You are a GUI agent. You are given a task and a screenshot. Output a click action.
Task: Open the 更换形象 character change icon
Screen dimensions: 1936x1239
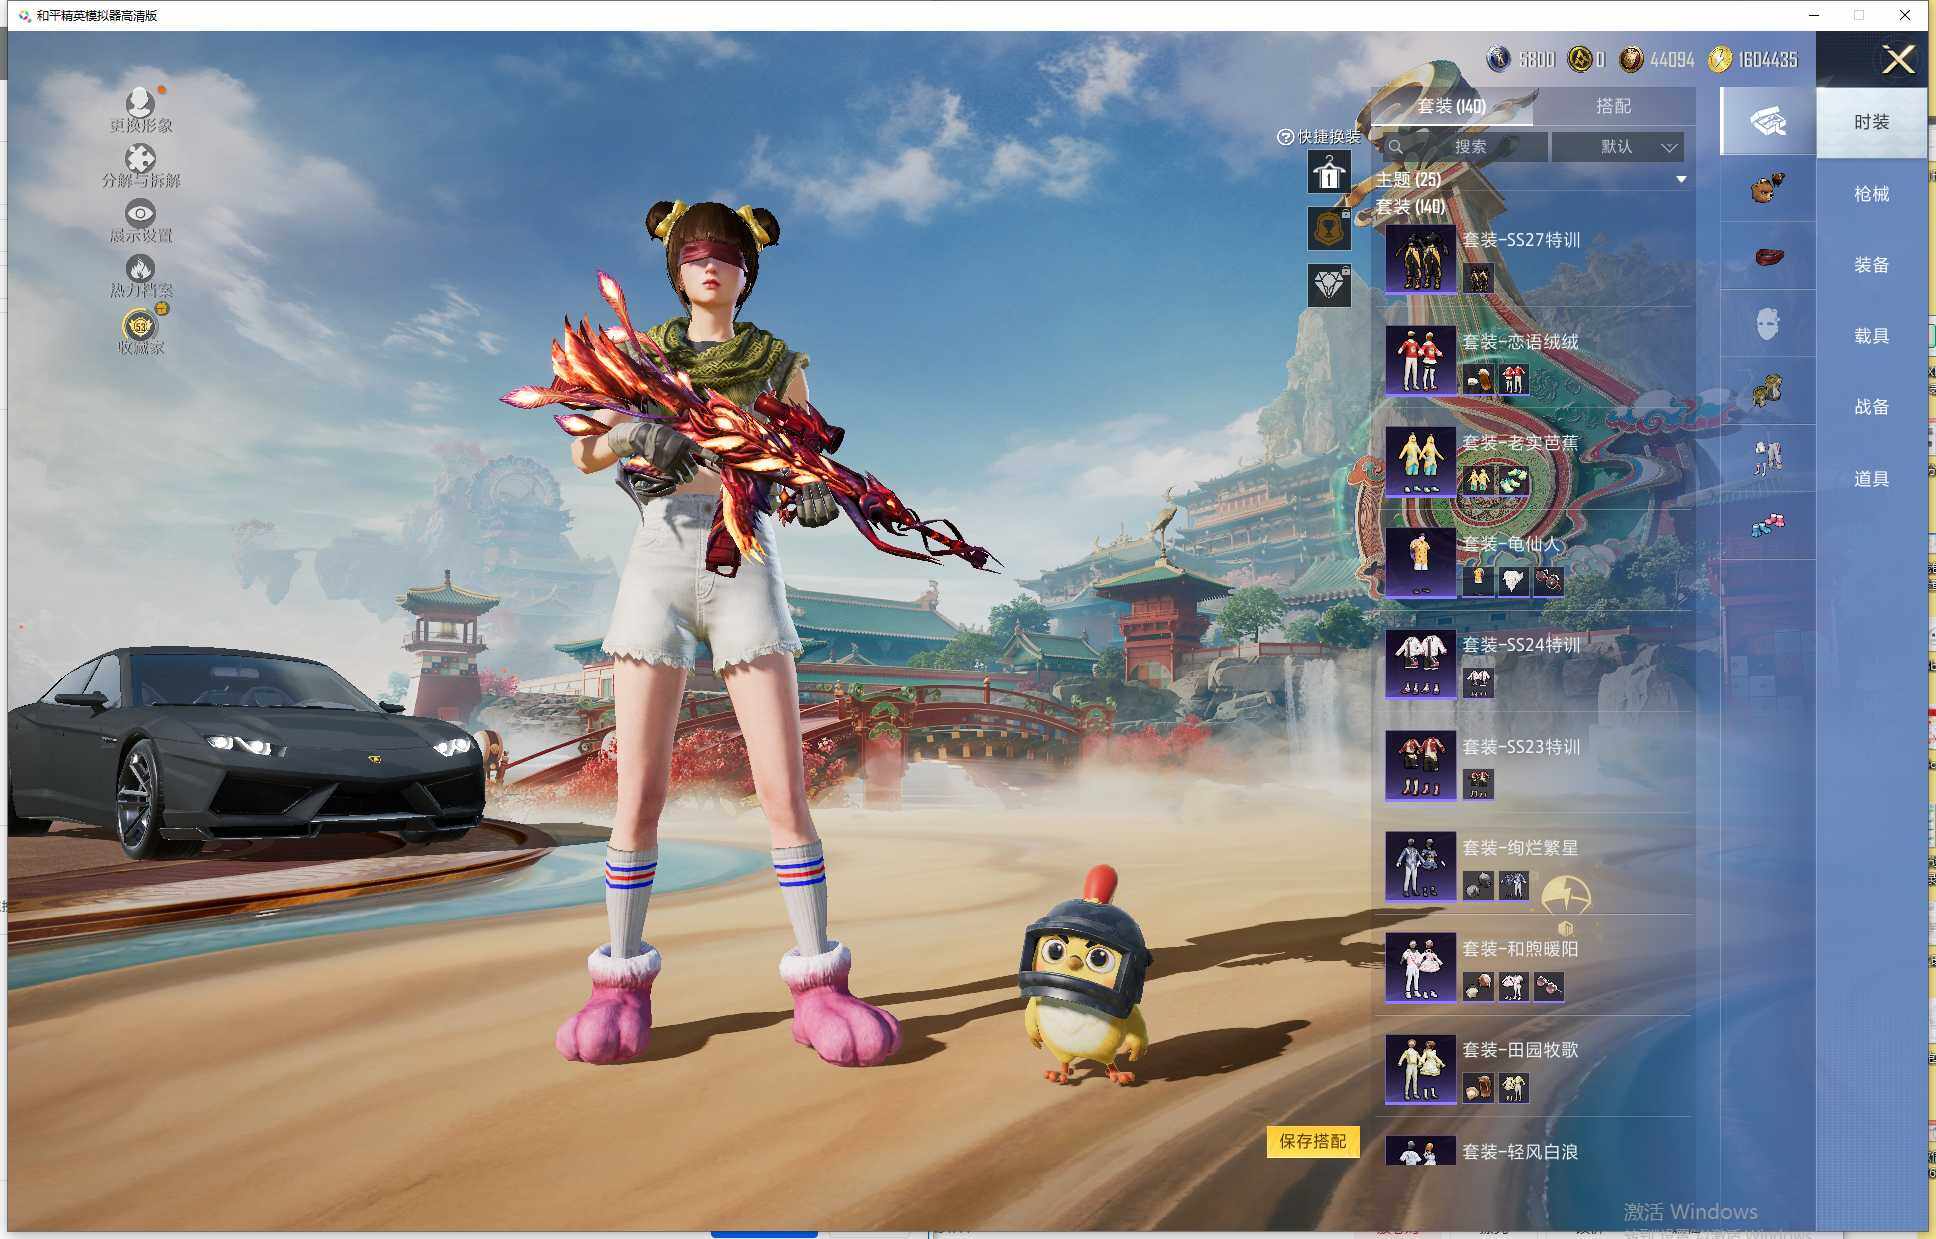pos(140,103)
